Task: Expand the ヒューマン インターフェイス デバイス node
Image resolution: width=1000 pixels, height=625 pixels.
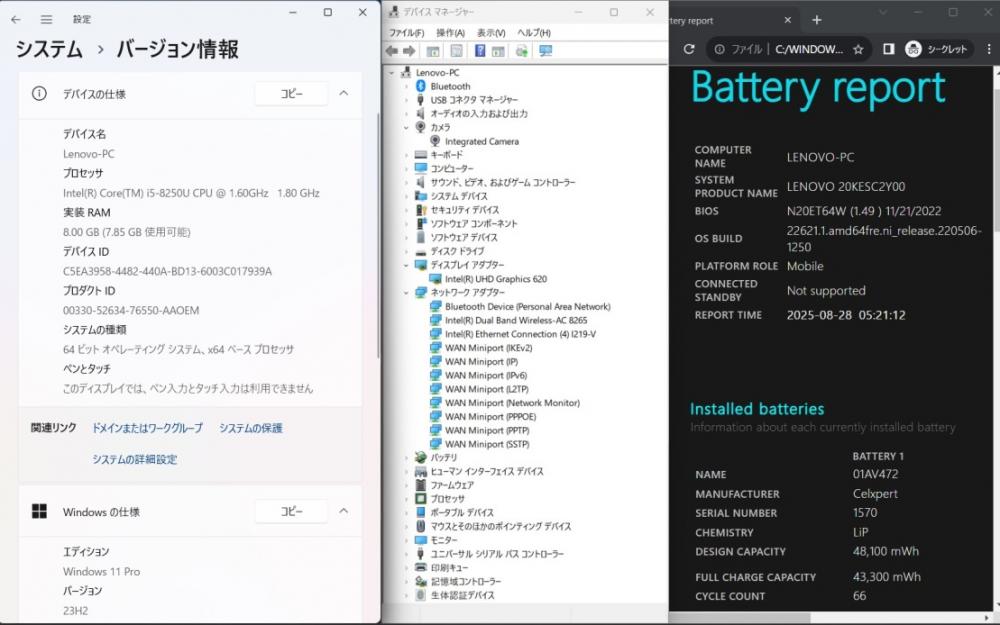Action: (x=406, y=471)
